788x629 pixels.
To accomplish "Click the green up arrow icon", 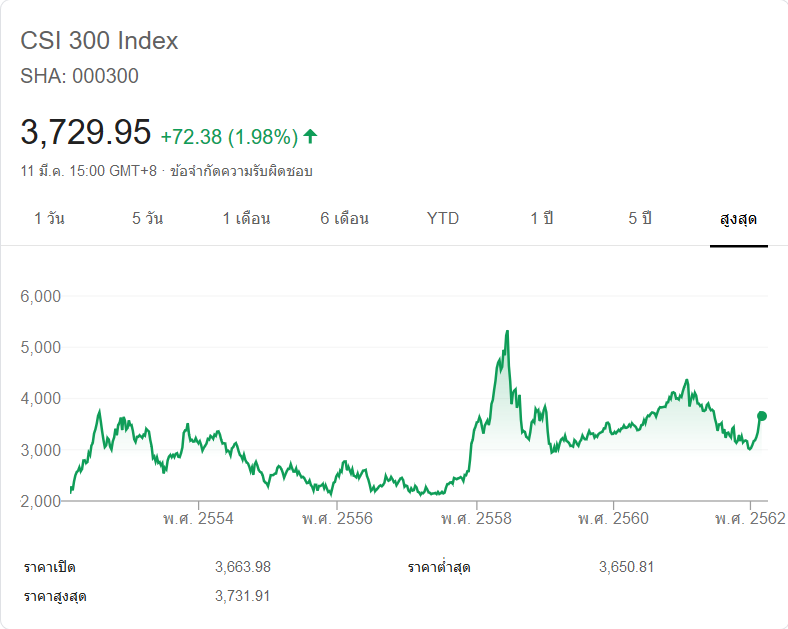I will click(x=310, y=135).
